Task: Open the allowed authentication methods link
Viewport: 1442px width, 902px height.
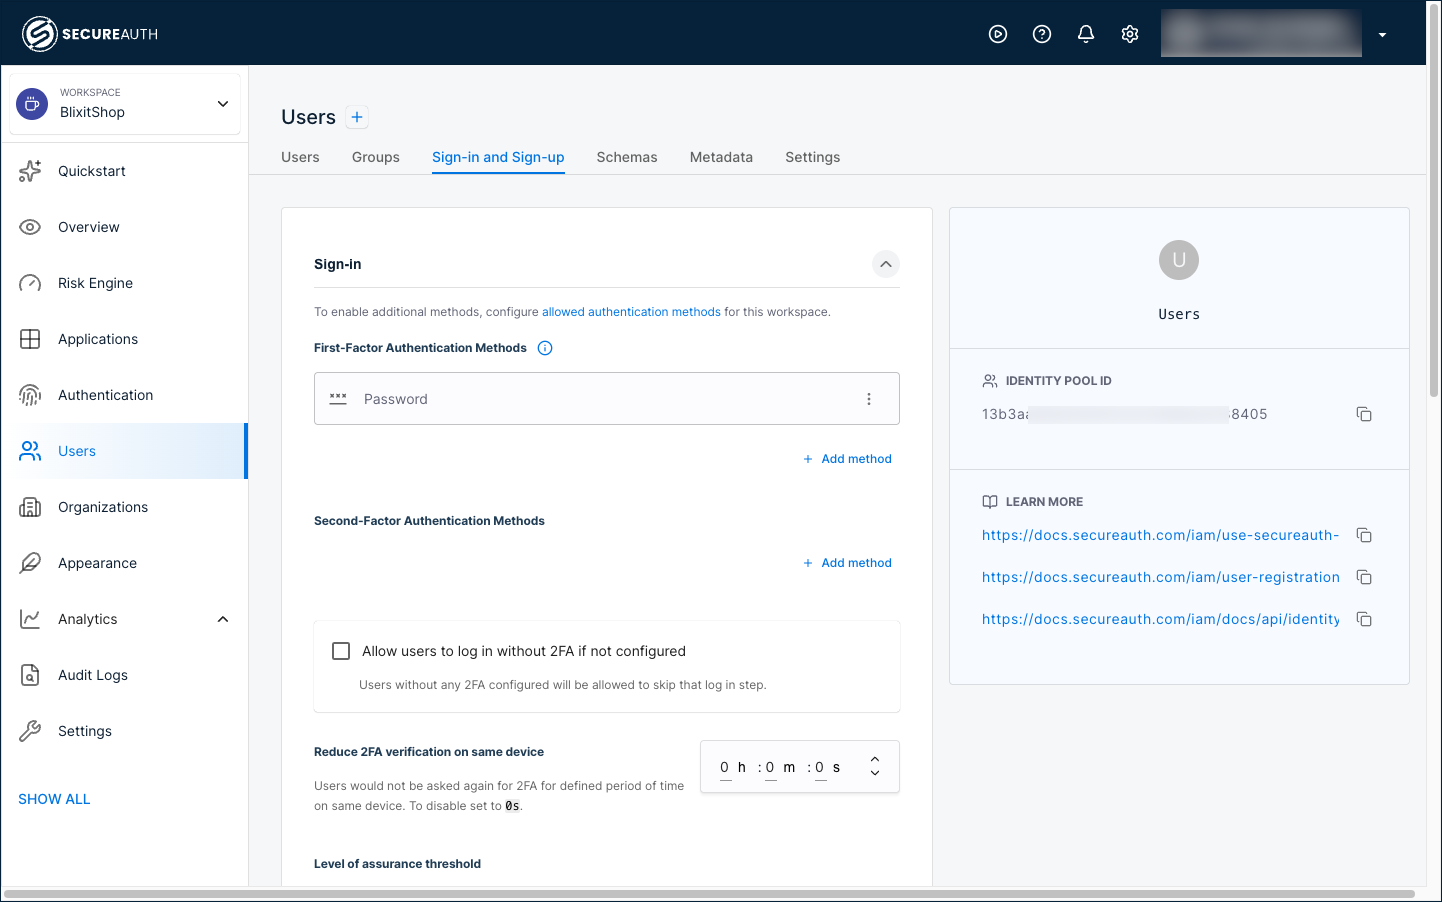Action: point(631,312)
